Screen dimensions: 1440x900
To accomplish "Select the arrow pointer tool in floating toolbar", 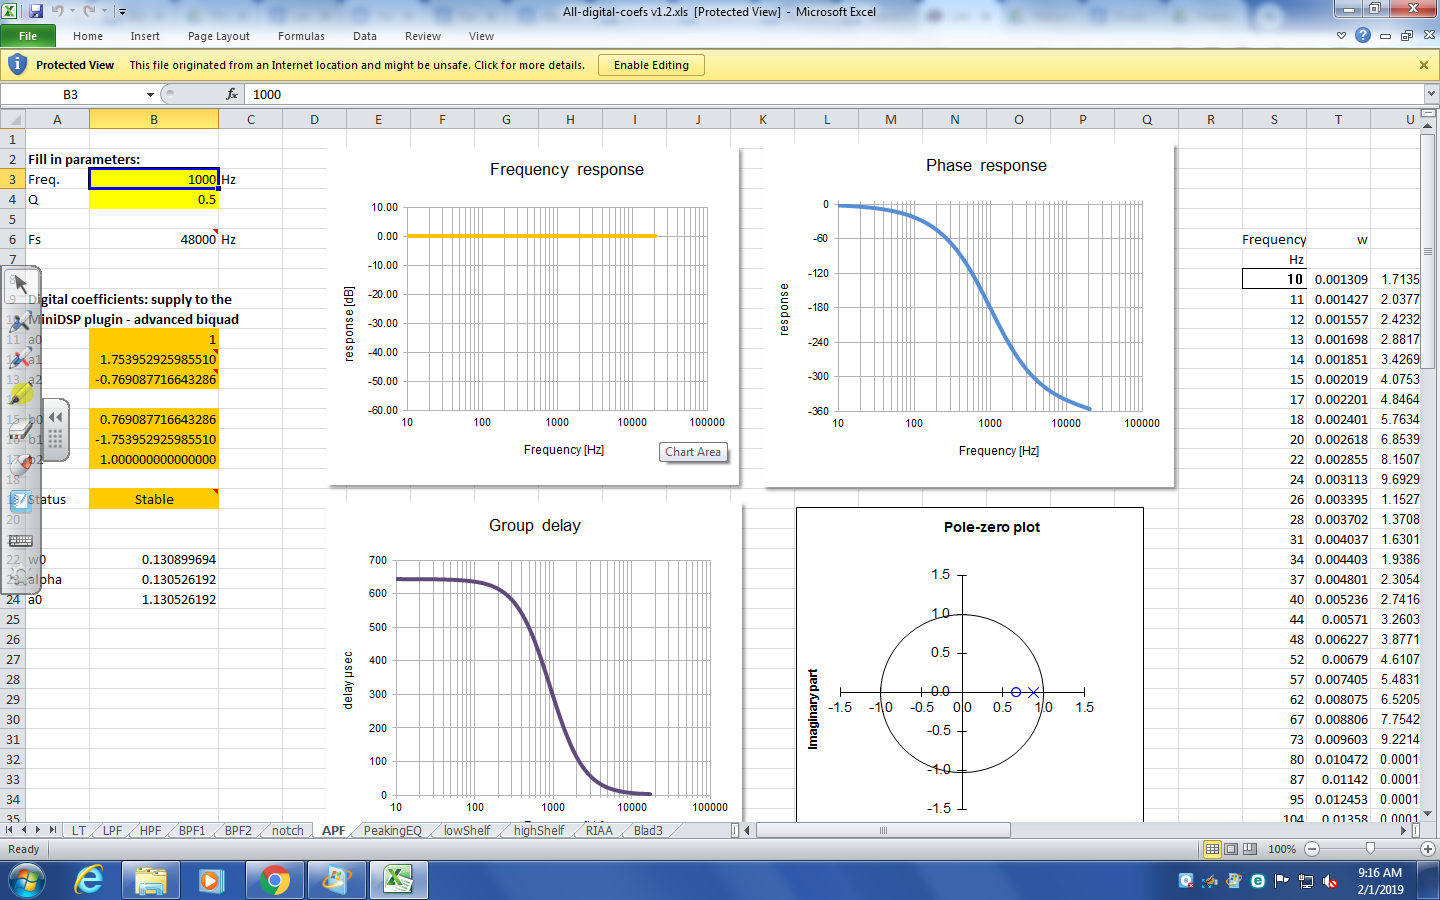I will click(x=20, y=285).
